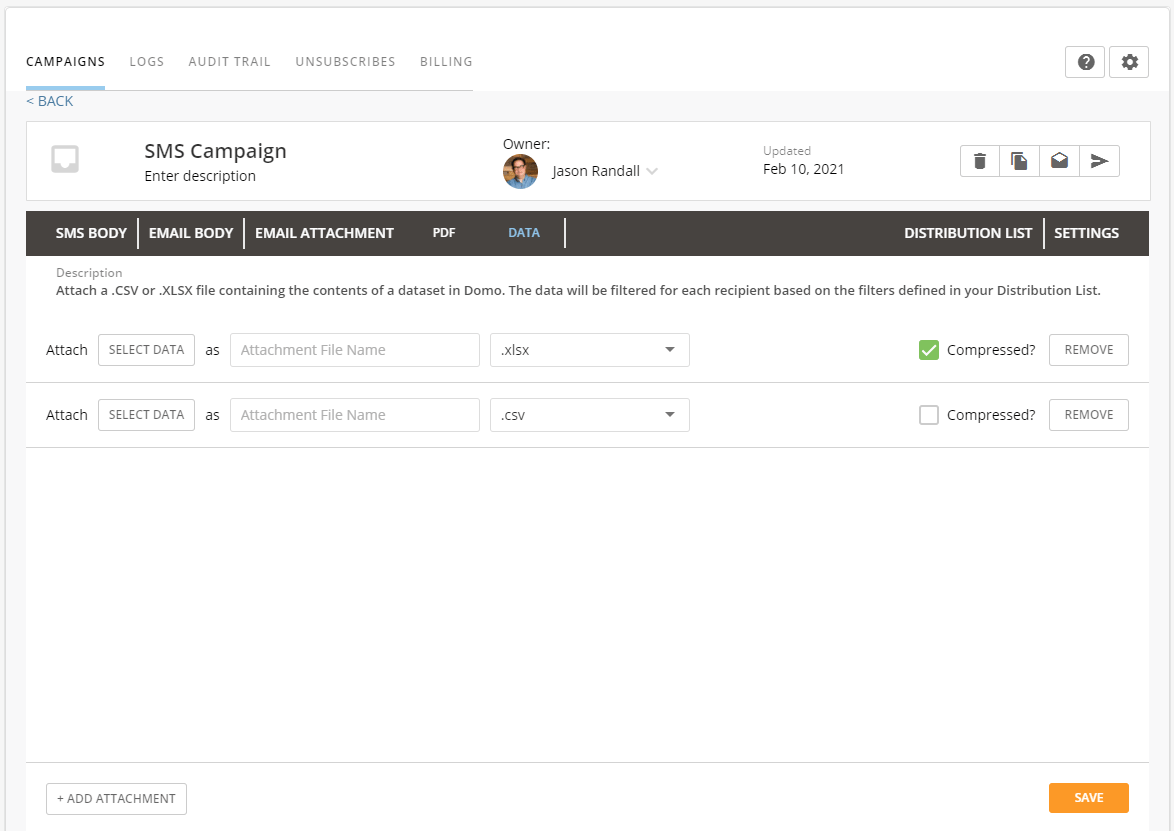Uncheck Compressed for the .xlsx attachment
Screen dimensions: 1174x831
tap(928, 350)
